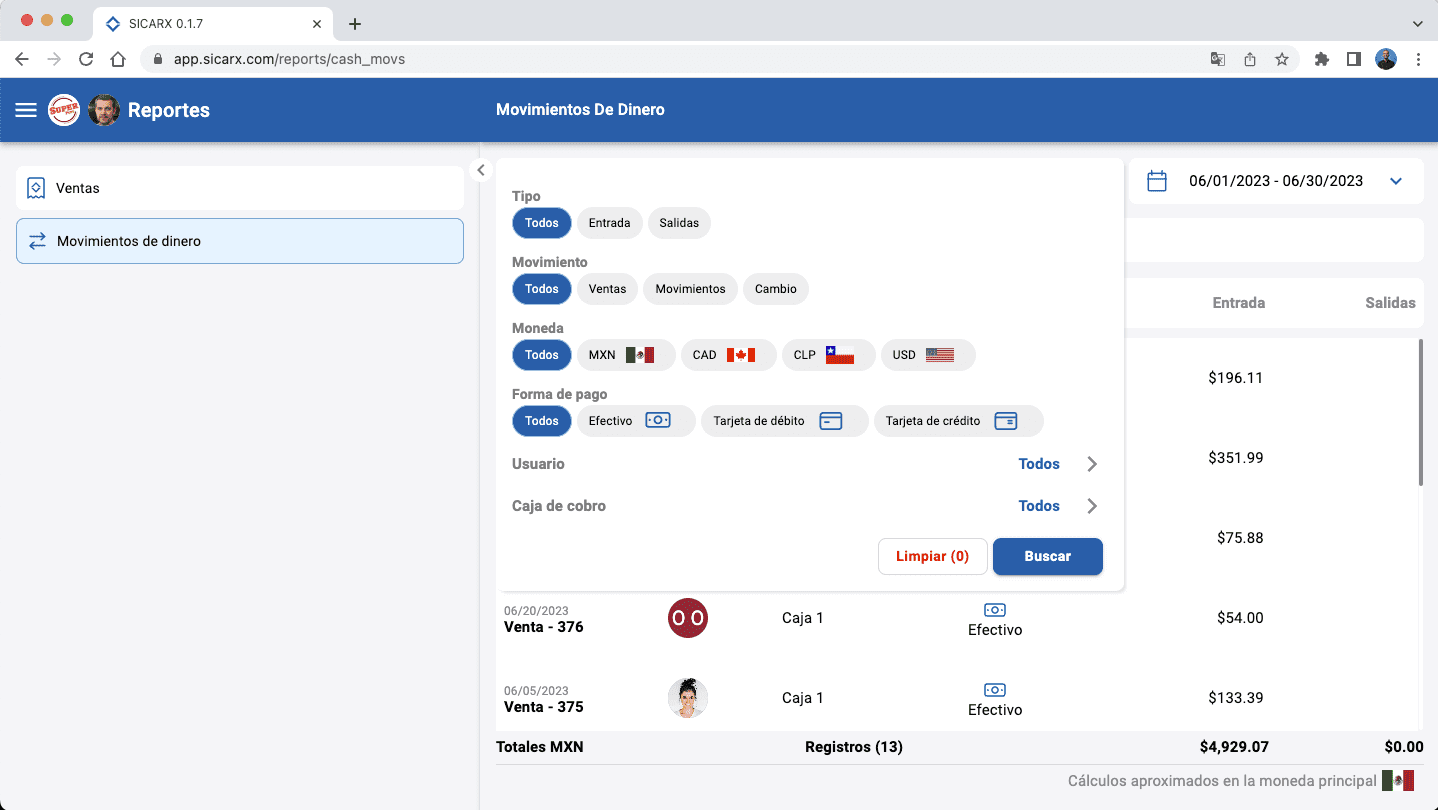Select the Salidas type filter

coord(679,223)
